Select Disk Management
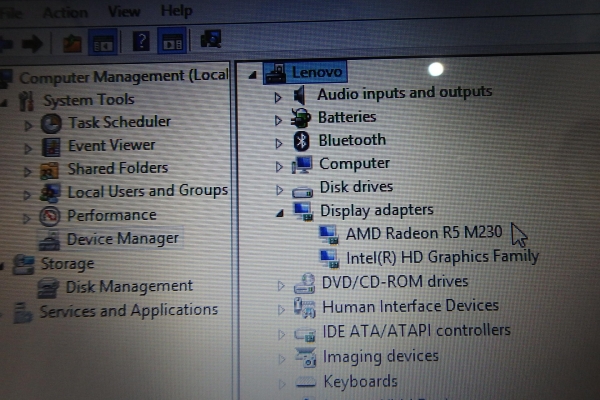Screen dimensions: 600x400 (129, 286)
